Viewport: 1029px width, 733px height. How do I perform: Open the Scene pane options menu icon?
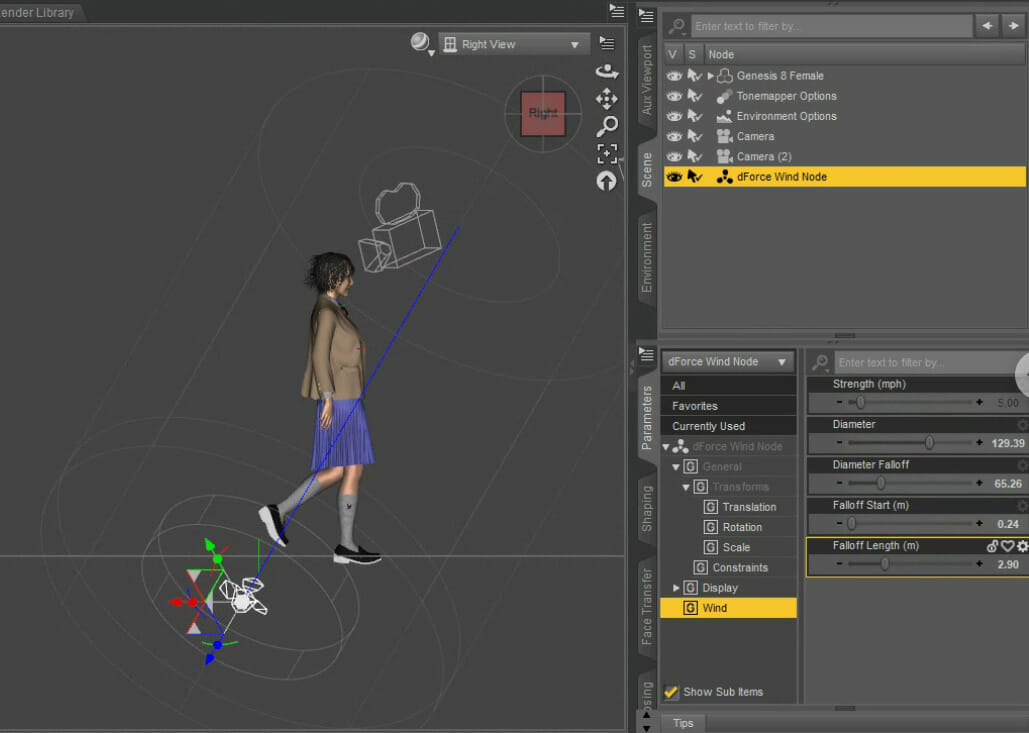click(646, 16)
